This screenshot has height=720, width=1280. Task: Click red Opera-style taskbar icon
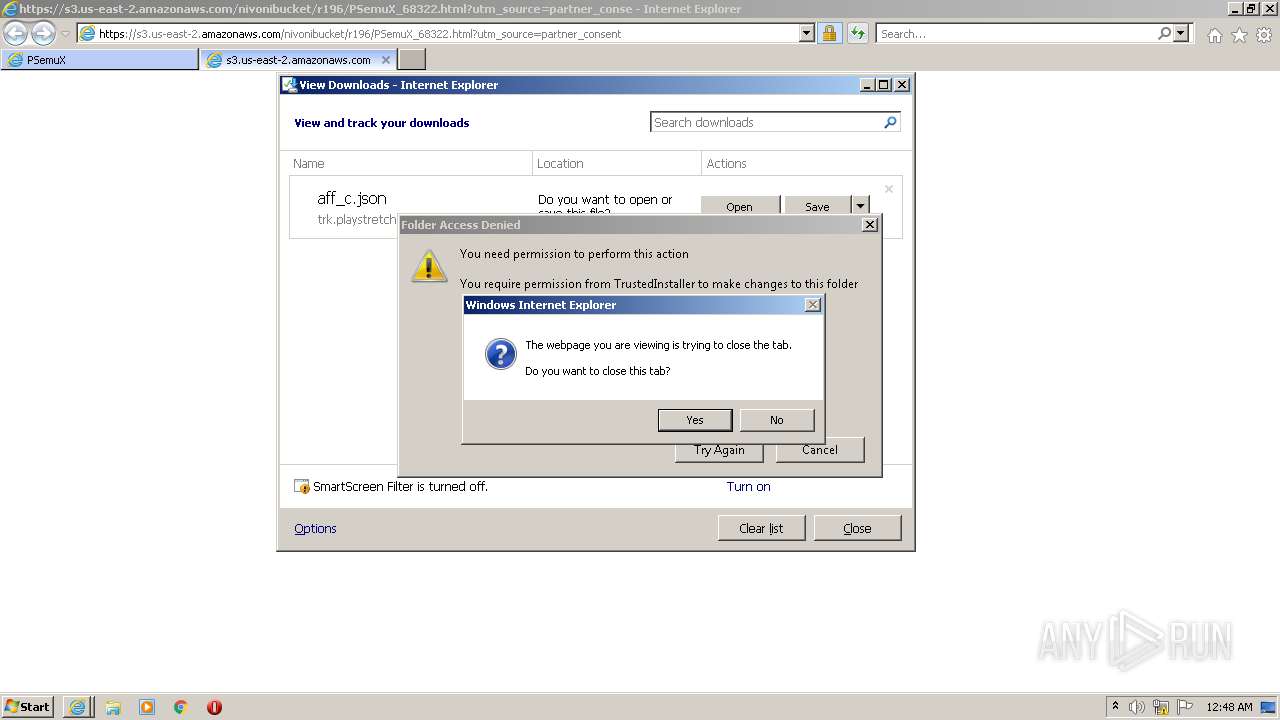(x=214, y=706)
